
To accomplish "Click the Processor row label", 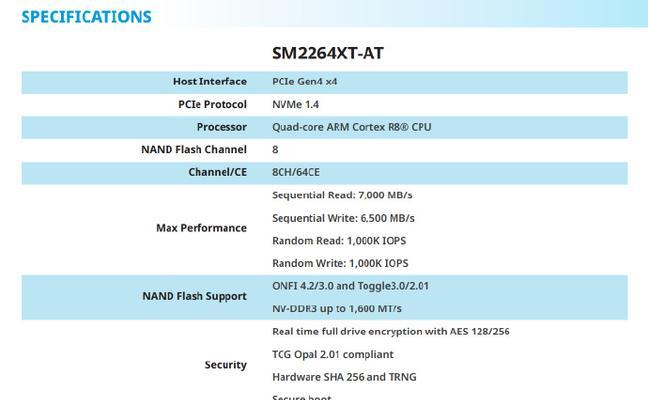I will pyautogui.click(x=222, y=127).
